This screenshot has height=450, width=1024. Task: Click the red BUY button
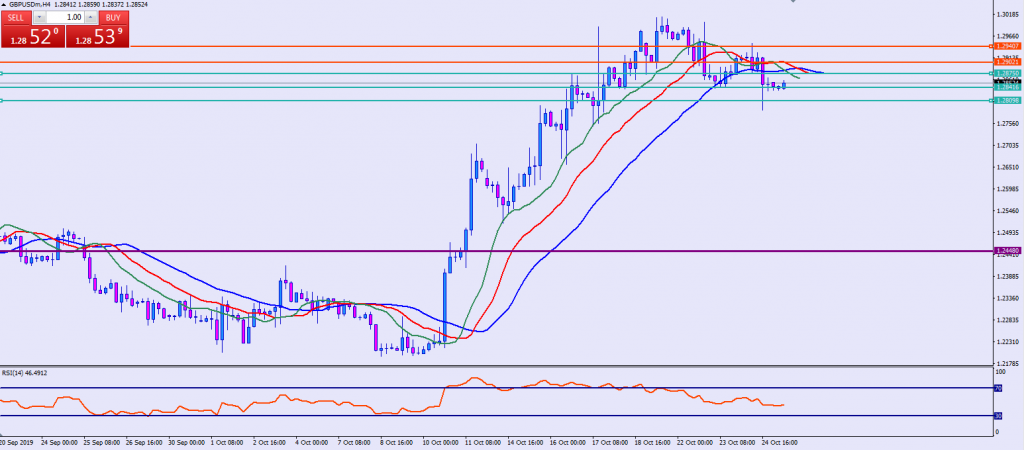click(x=114, y=17)
